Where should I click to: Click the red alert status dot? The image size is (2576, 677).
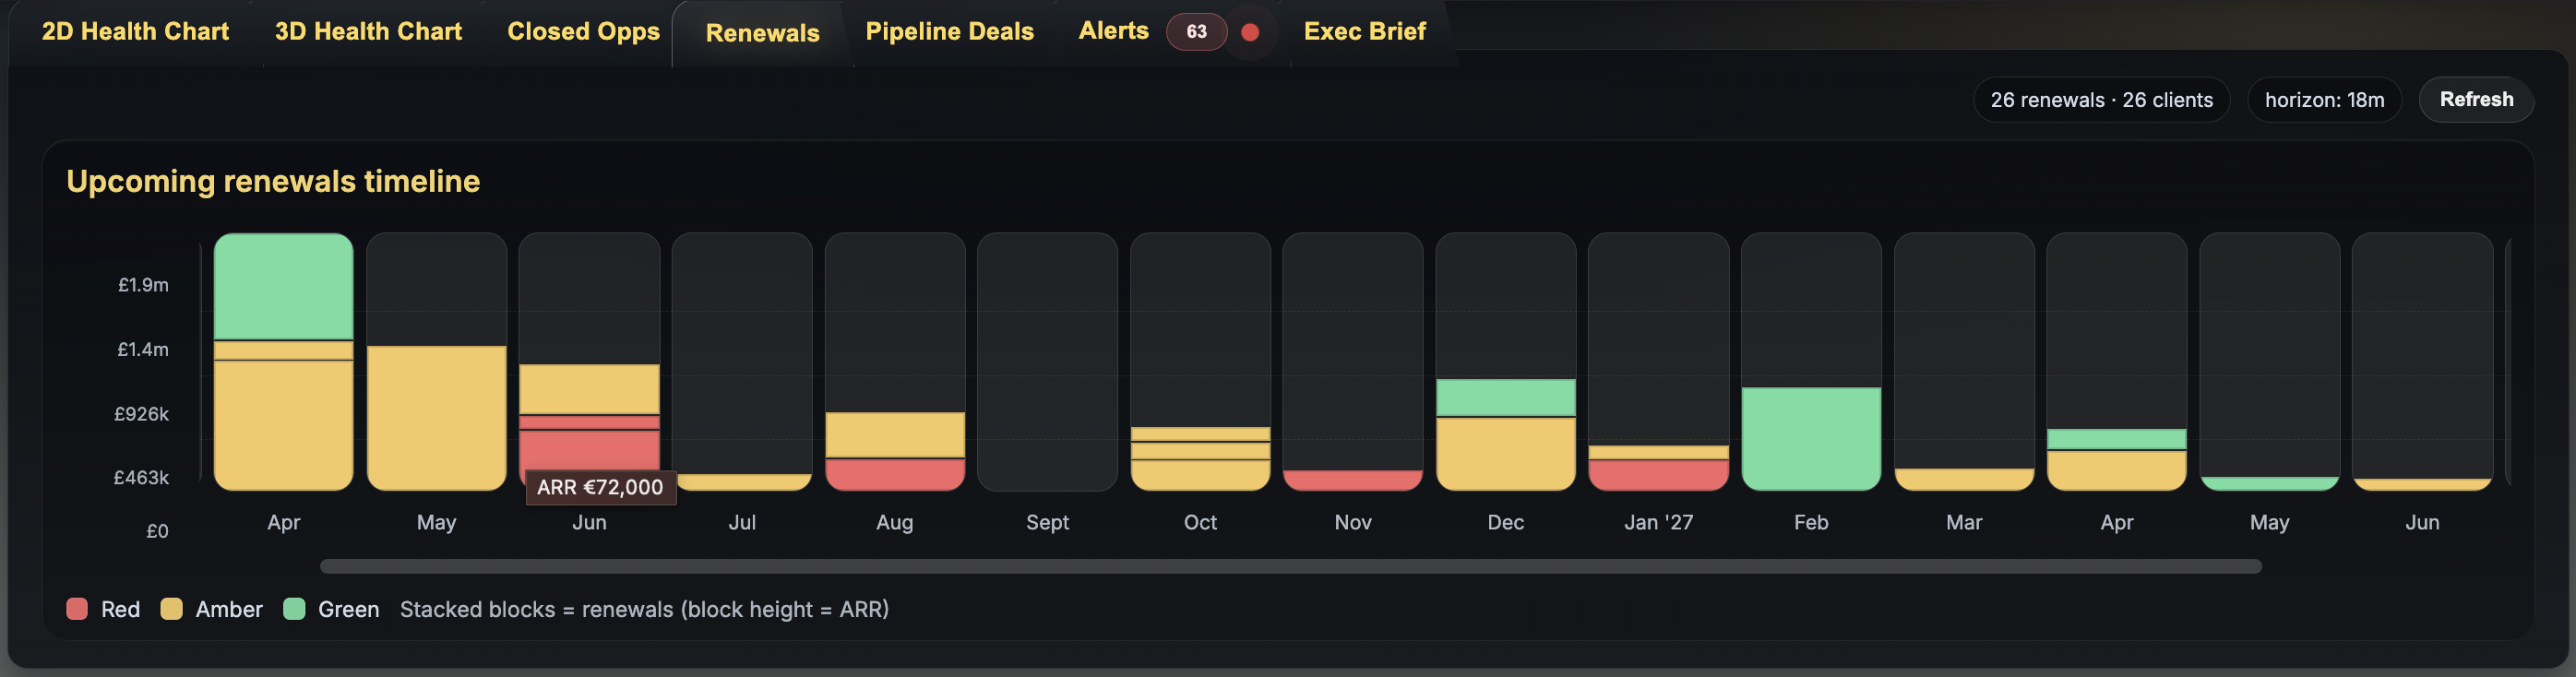tap(1250, 32)
